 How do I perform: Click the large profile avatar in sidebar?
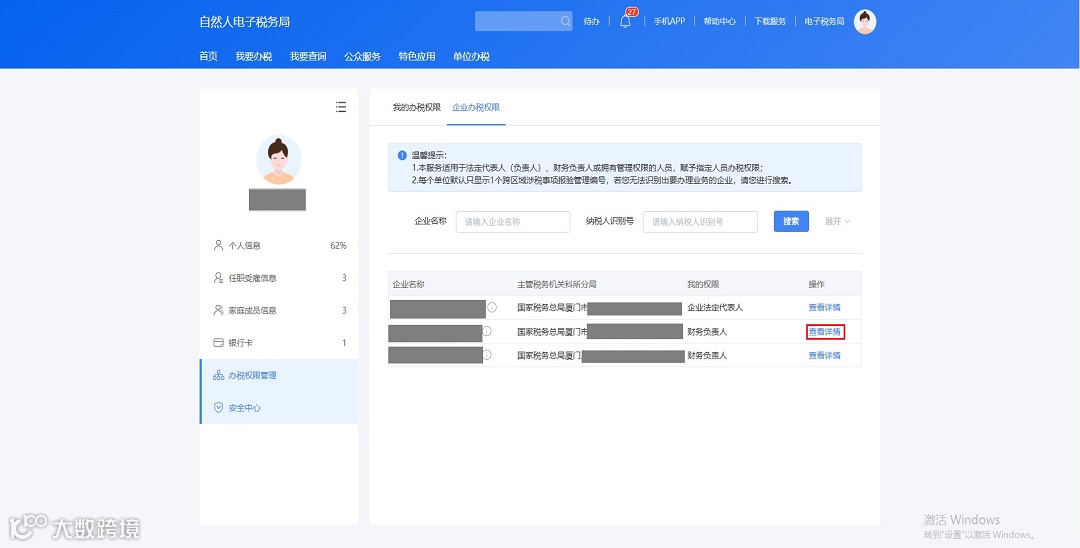pos(279,159)
